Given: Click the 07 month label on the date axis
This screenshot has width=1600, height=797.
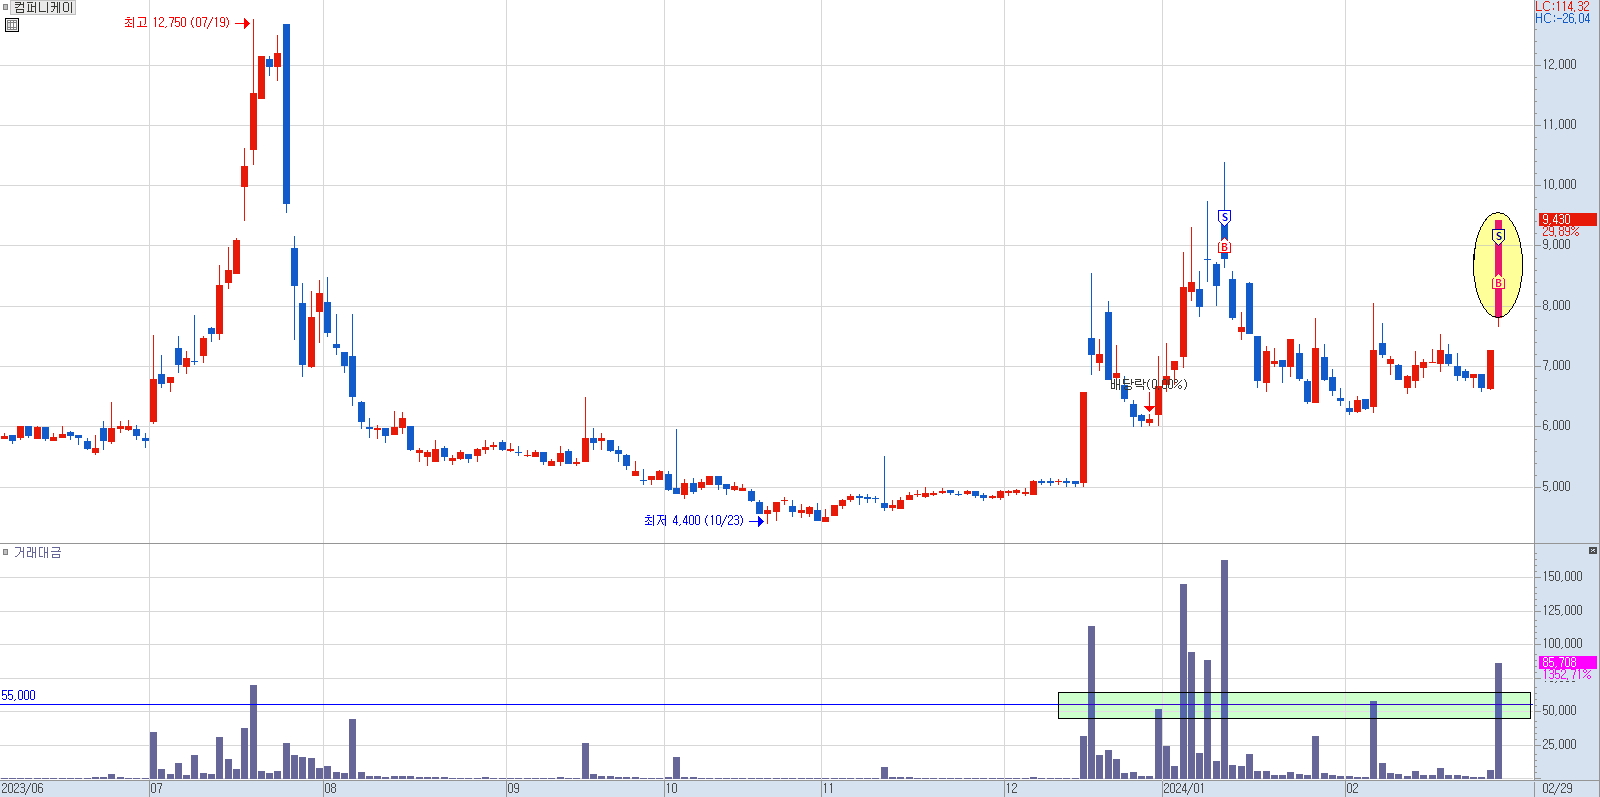Looking at the screenshot, I should tap(156, 788).
